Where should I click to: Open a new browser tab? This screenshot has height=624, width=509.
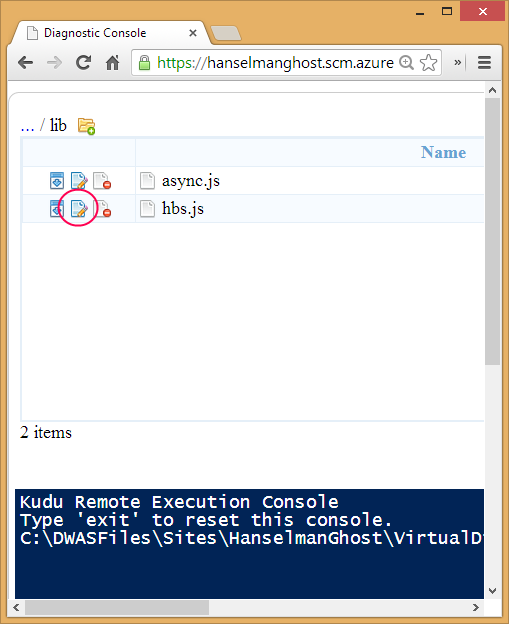click(226, 33)
